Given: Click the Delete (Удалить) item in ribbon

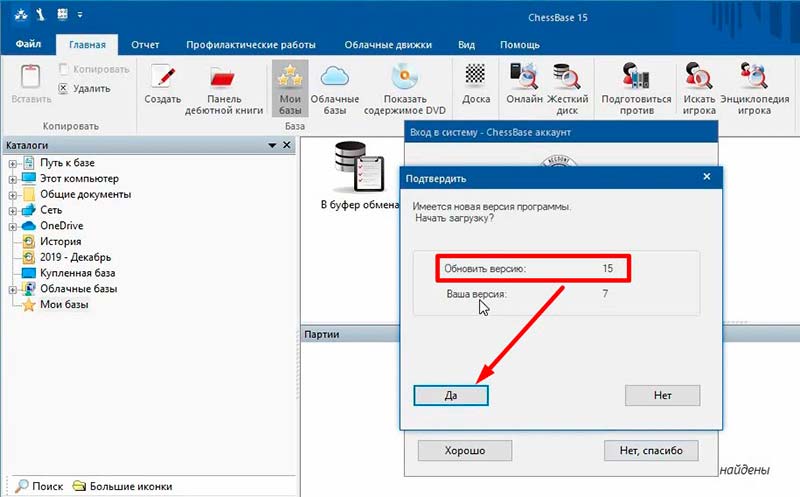Looking at the screenshot, I should [88, 88].
